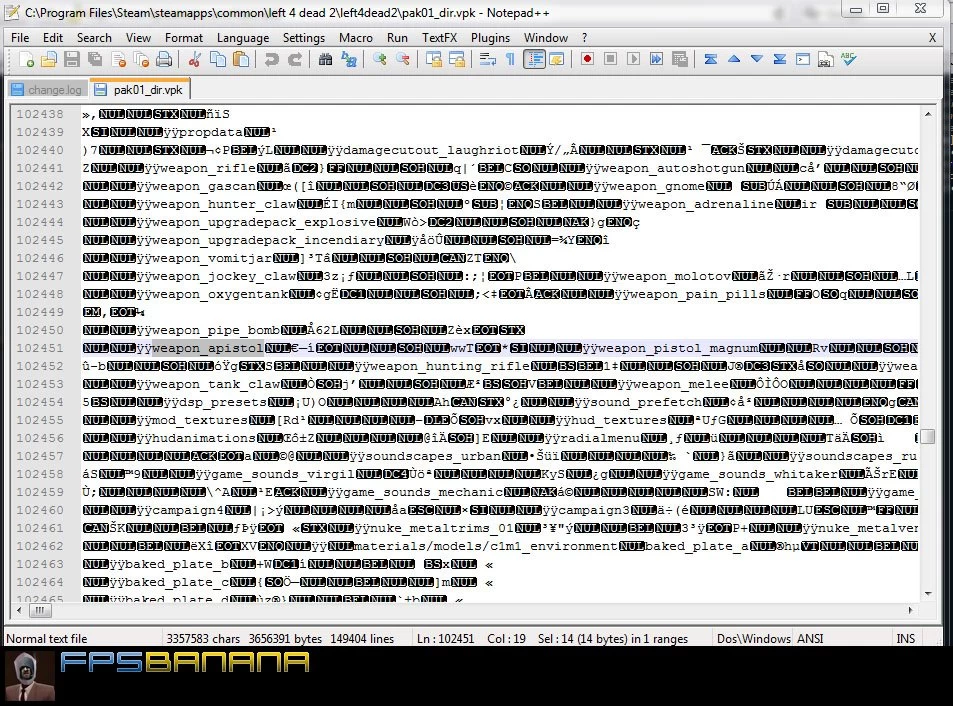Click the horizontal scrollbar right arrow
Screen dimensions: 953x706
912,610
